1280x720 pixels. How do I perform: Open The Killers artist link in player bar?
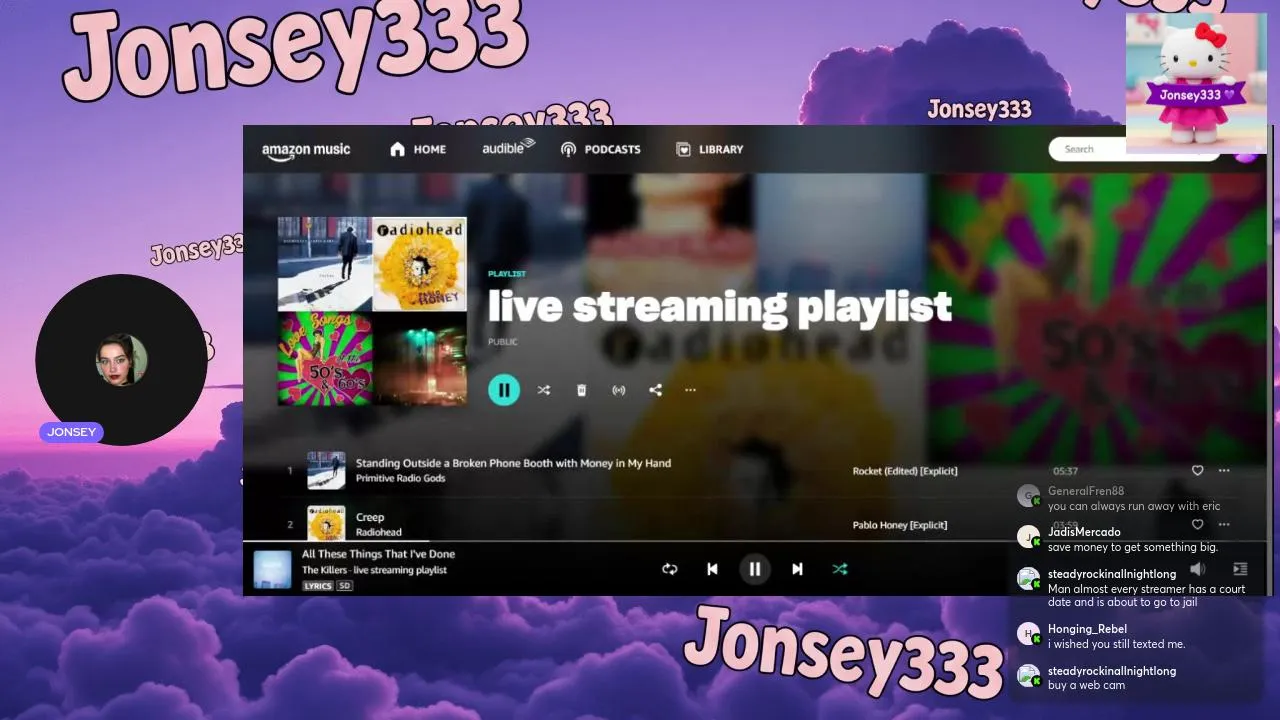coord(325,570)
